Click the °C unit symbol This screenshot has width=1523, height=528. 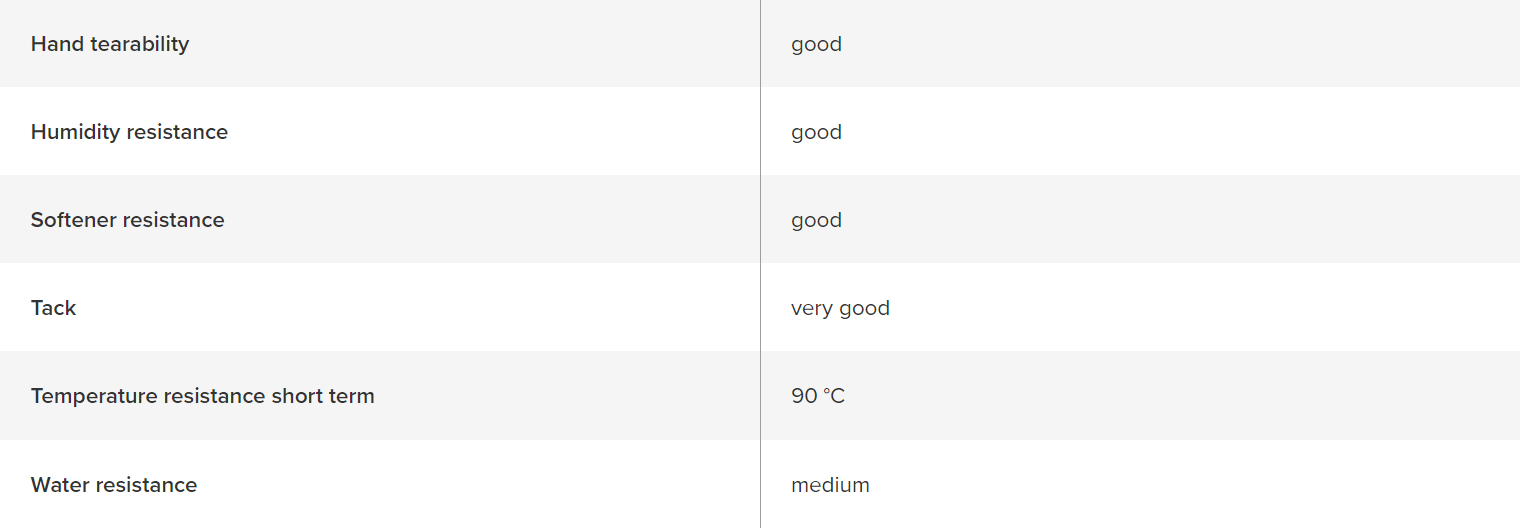pyautogui.click(x=834, y=396)
